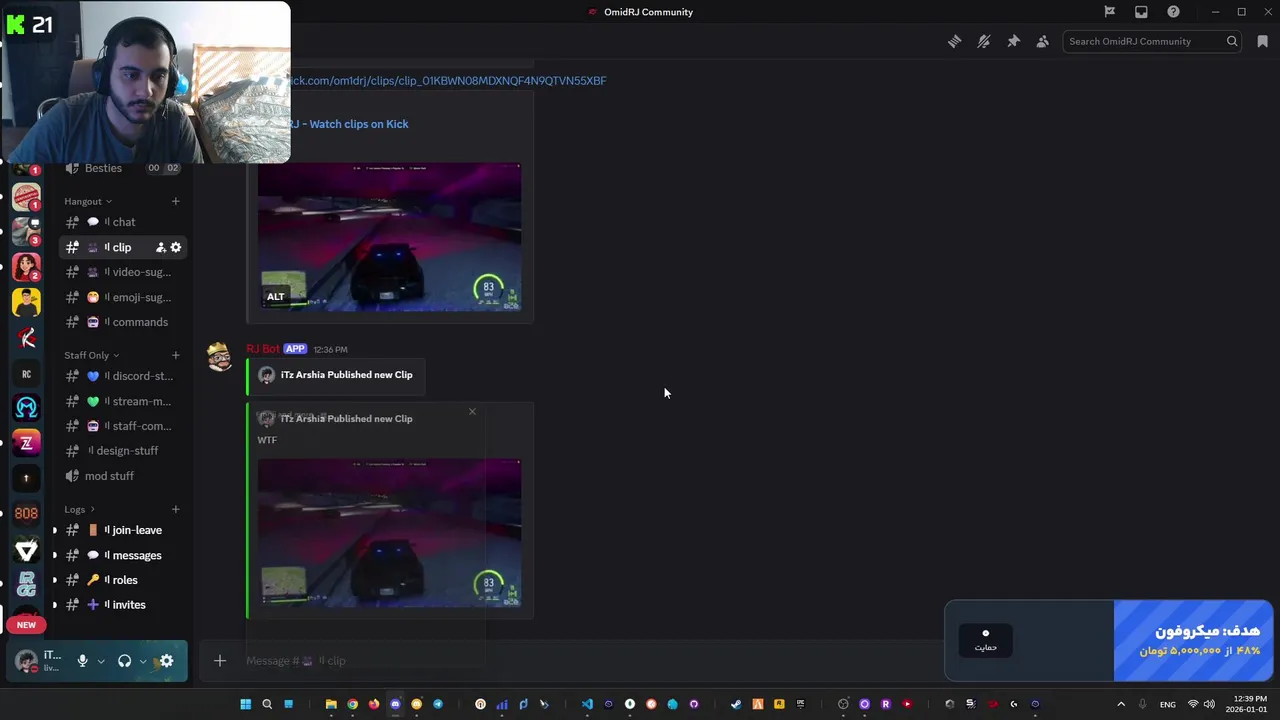Join the mod stuff voice channel
The height and width of the screenshot is (720, 1280).
122,476
